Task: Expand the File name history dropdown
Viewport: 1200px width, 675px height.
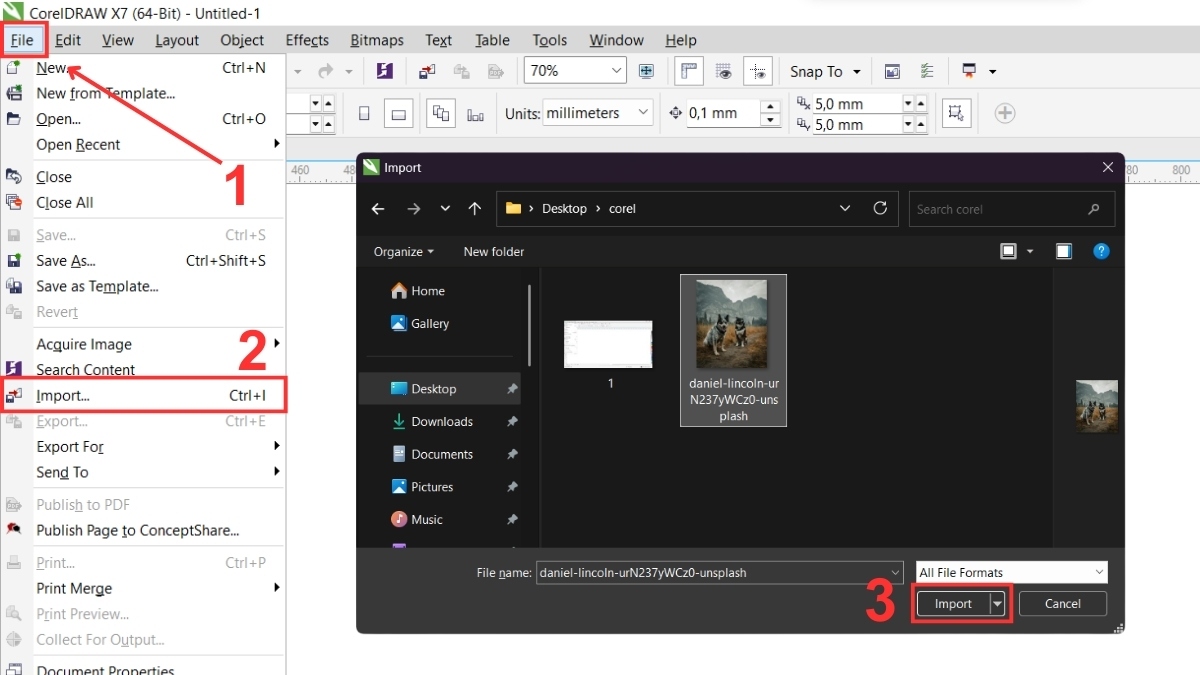Action: click(895, 573)
